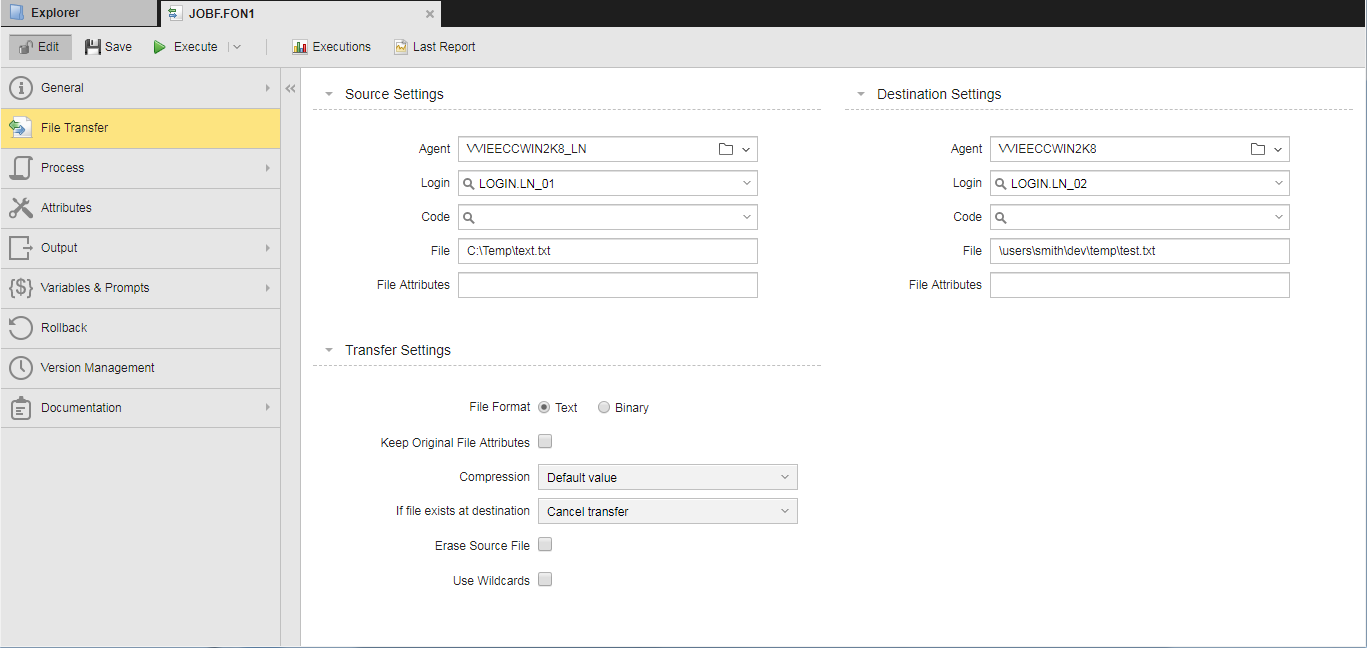Select Binary file format radio
Viewport: 1367px width, 648px height.
click(604, 407)
